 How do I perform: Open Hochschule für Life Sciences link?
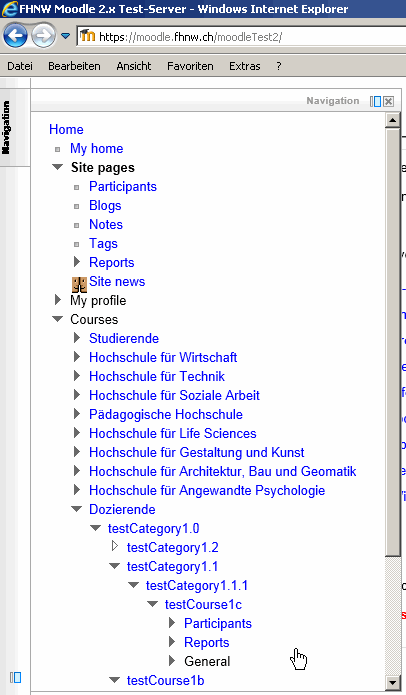pos(173,433)
